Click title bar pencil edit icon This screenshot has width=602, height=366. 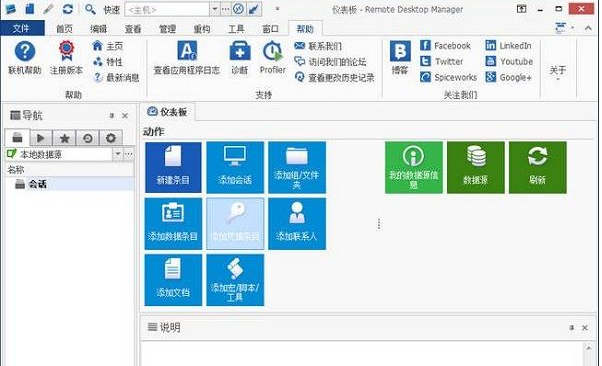[48, 9]
